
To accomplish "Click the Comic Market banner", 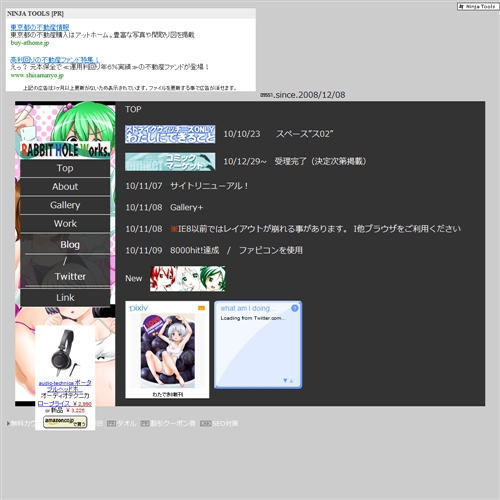I will pos(170,162).
